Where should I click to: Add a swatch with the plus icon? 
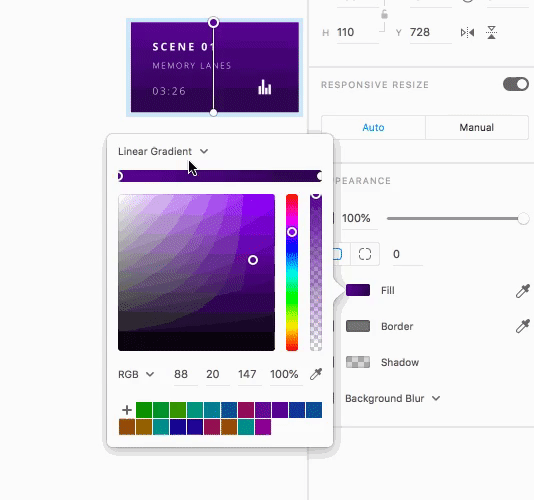(x=127, y=410)
